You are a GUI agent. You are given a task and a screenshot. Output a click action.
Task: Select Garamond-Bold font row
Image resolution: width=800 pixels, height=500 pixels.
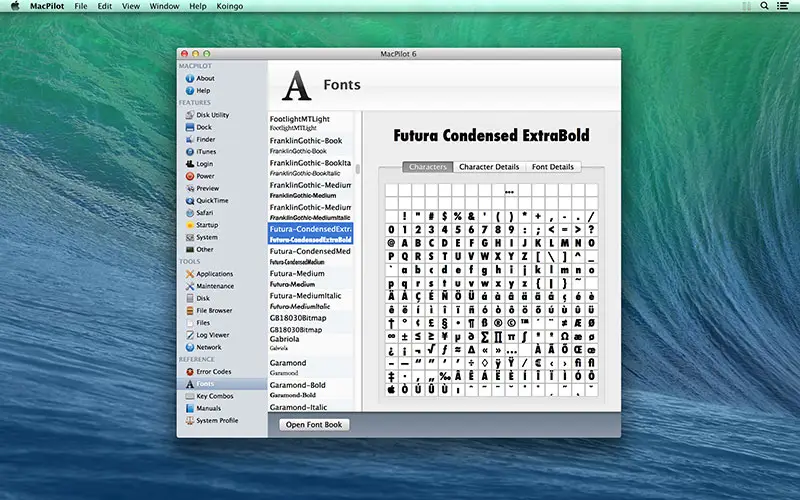point(310,390)
